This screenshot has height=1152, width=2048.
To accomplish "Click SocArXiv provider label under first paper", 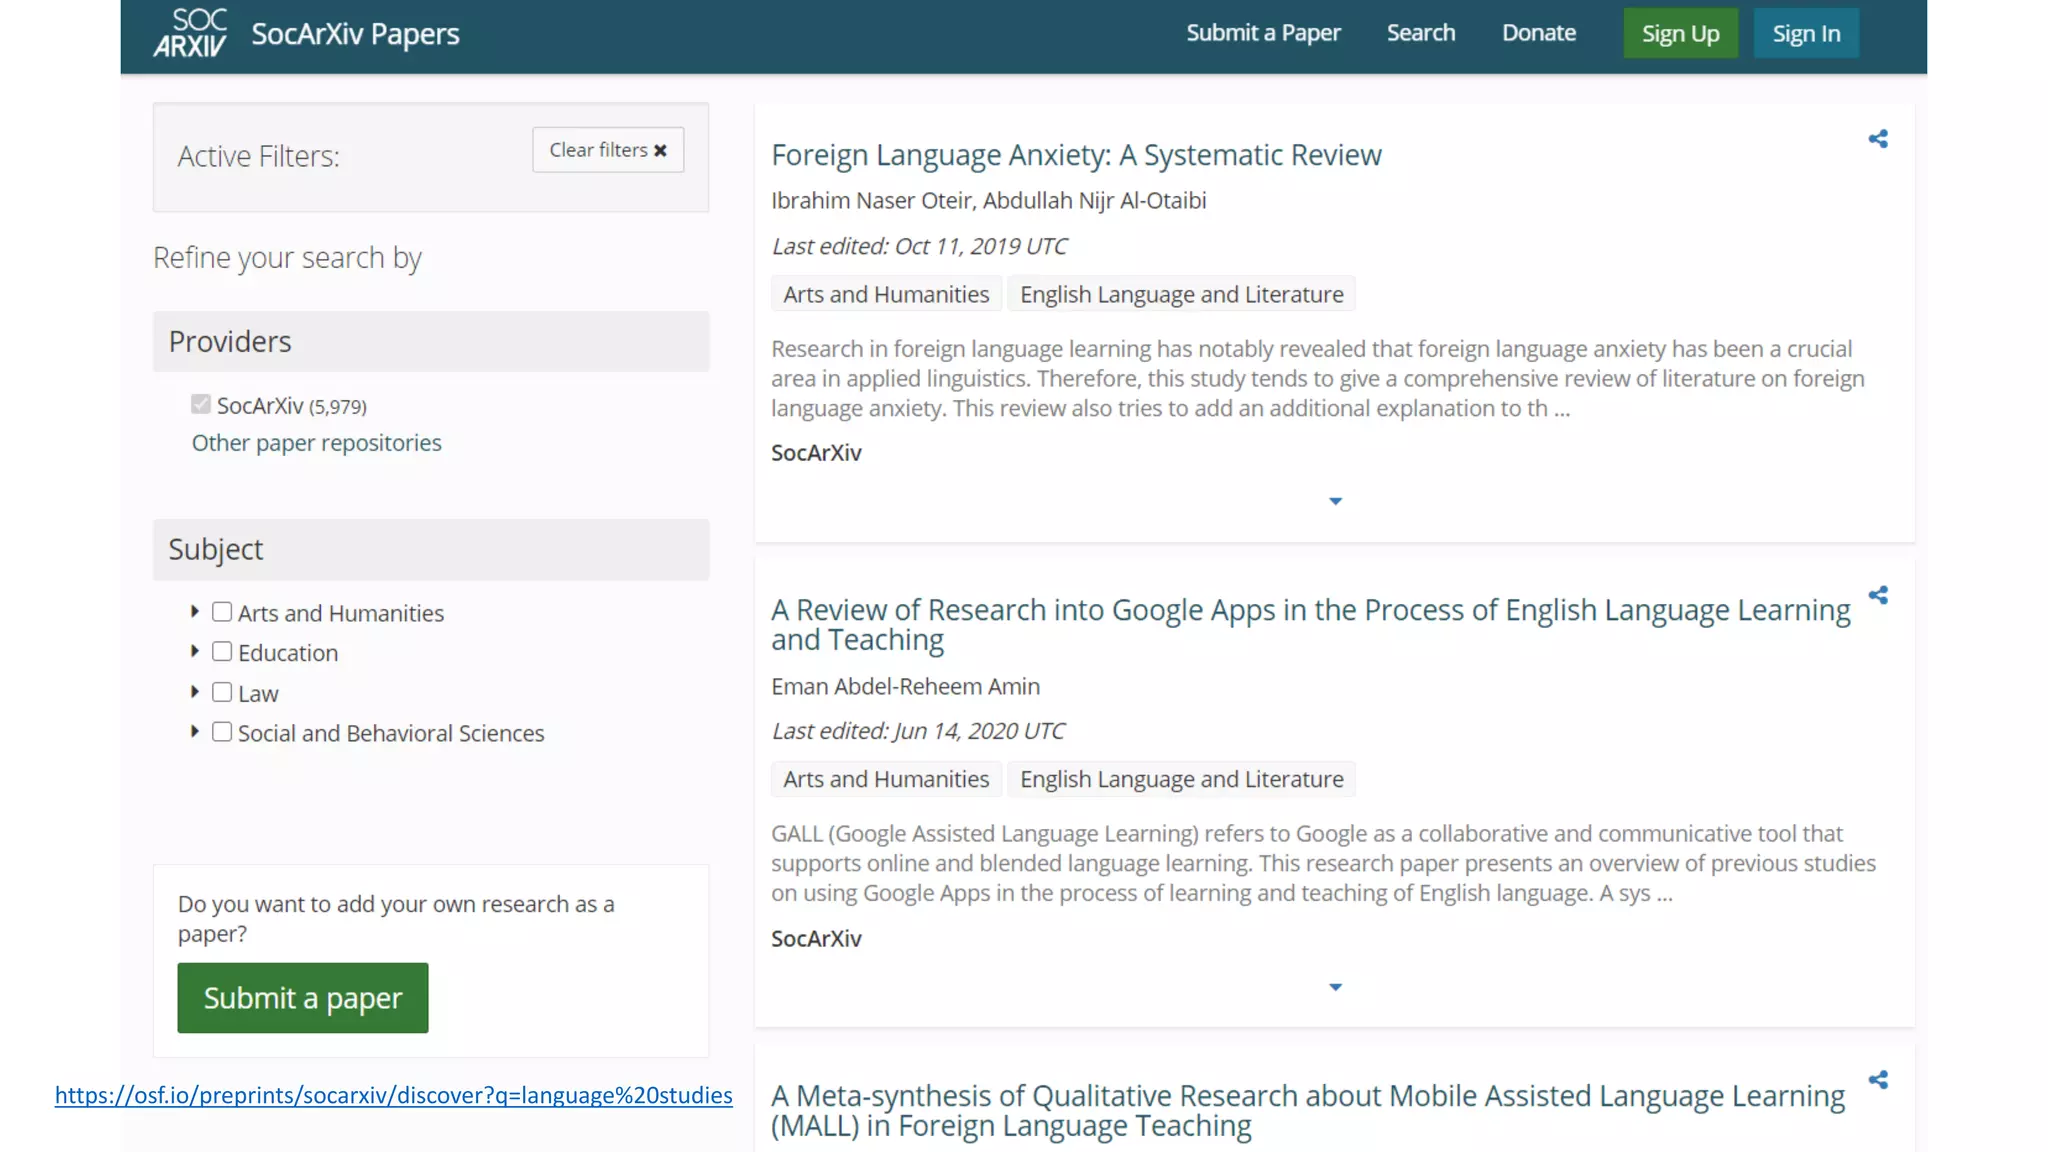I will (816, 453).
